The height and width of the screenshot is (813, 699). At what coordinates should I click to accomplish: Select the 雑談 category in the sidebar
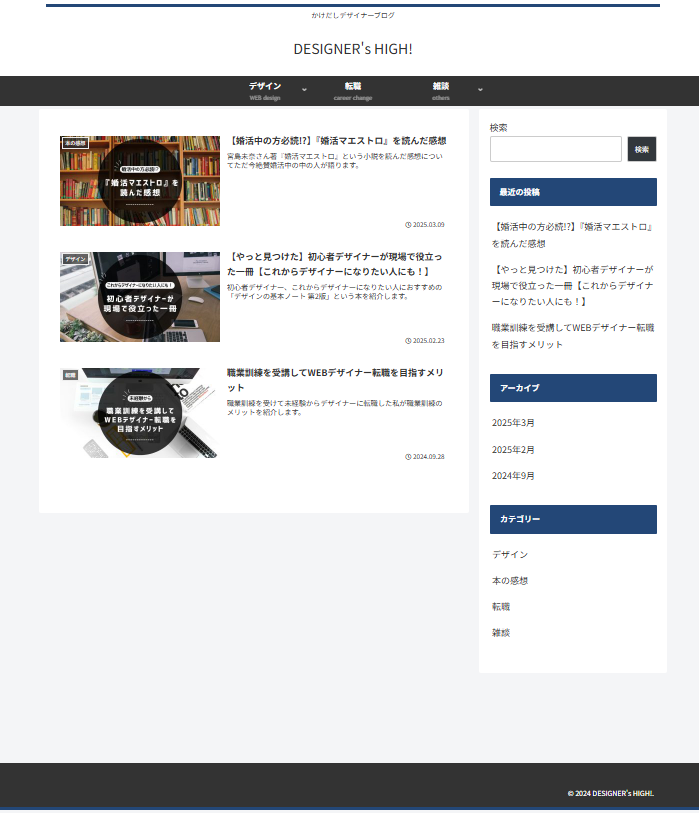[501, 632]
